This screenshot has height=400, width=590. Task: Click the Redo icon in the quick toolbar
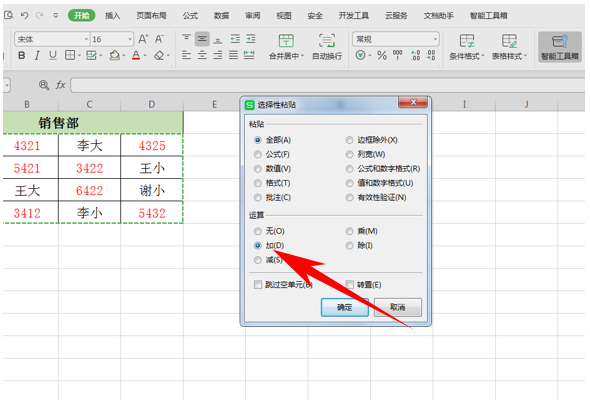click(39, 15)
